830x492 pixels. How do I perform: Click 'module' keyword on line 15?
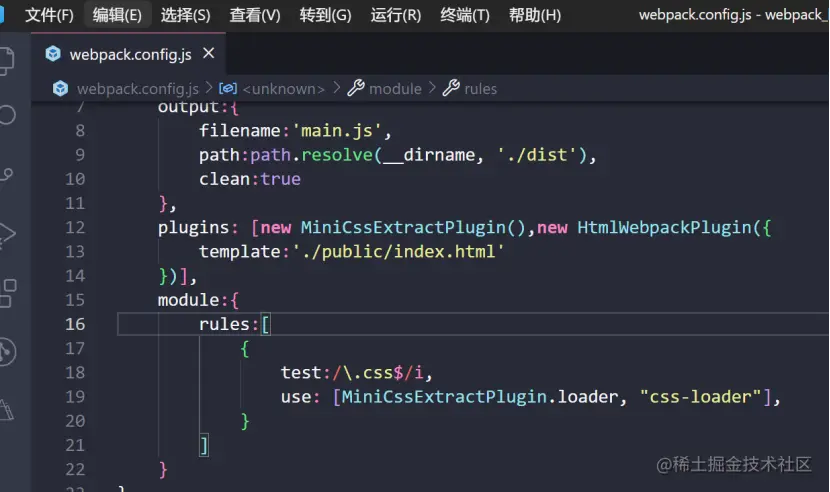coord(188,300)
